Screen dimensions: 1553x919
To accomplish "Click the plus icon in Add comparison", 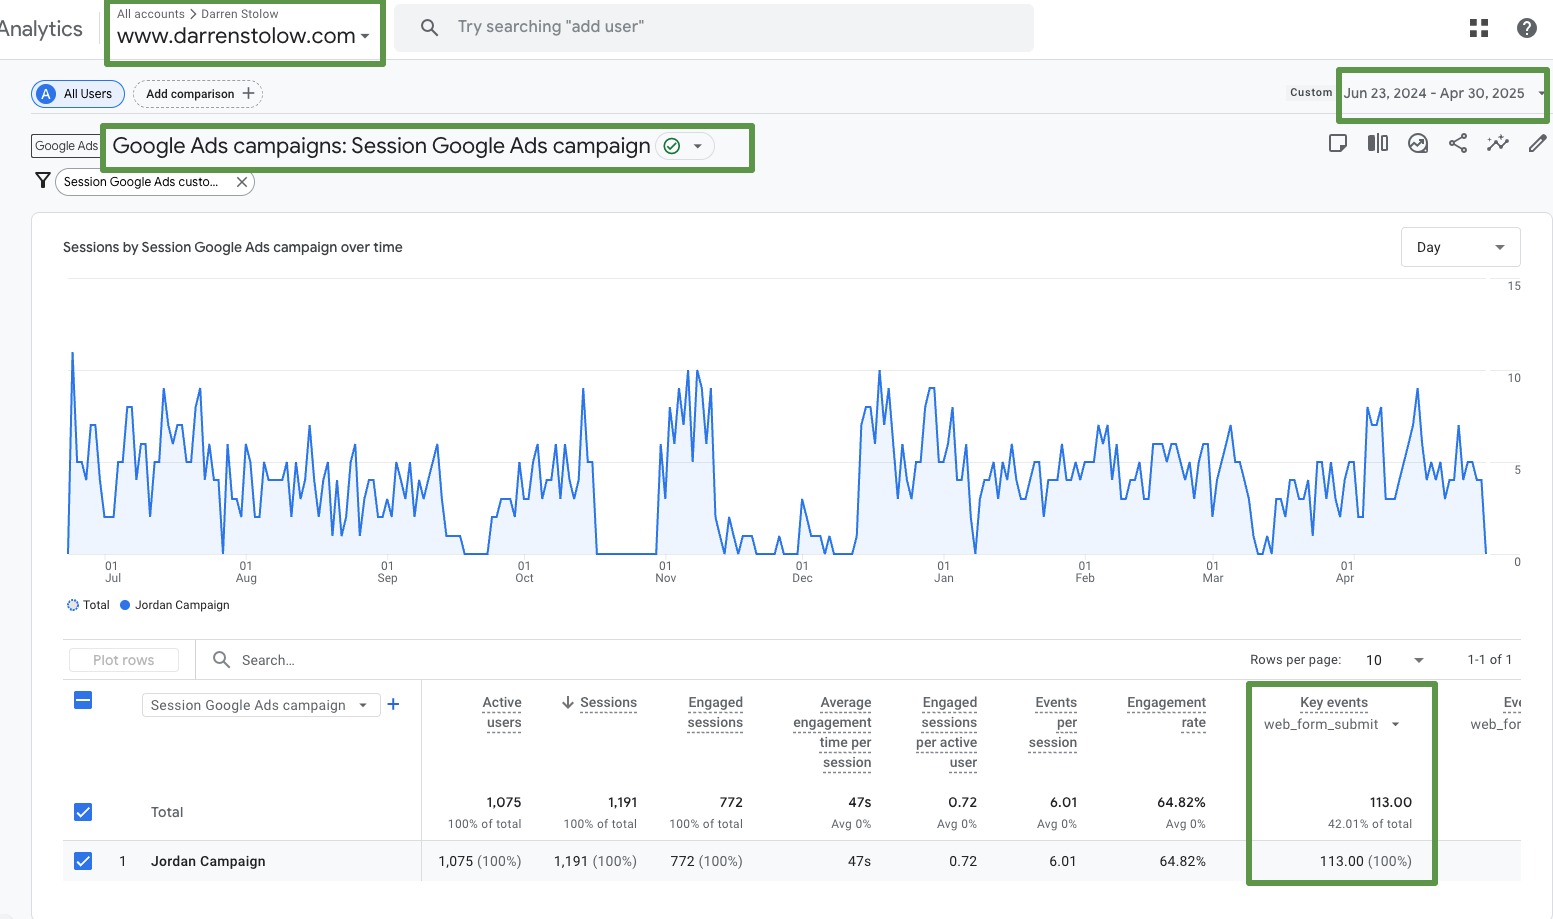I will 248,93.
